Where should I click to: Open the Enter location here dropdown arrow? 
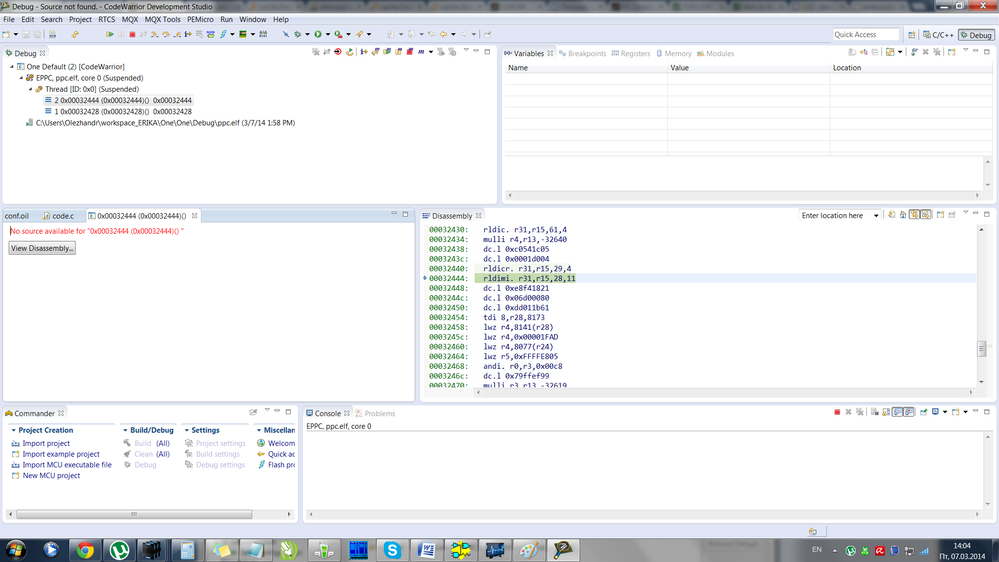tap(876, 215)
